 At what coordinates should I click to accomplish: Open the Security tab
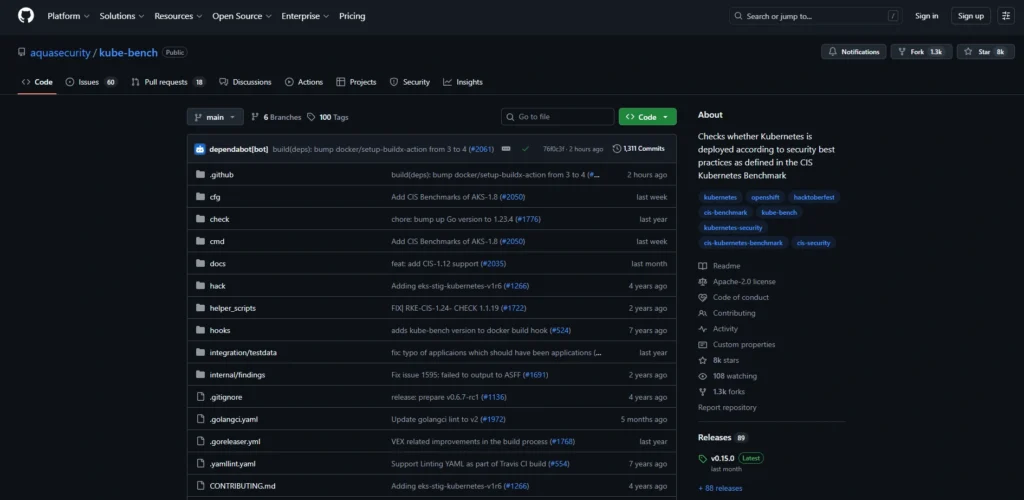(409, 82)
